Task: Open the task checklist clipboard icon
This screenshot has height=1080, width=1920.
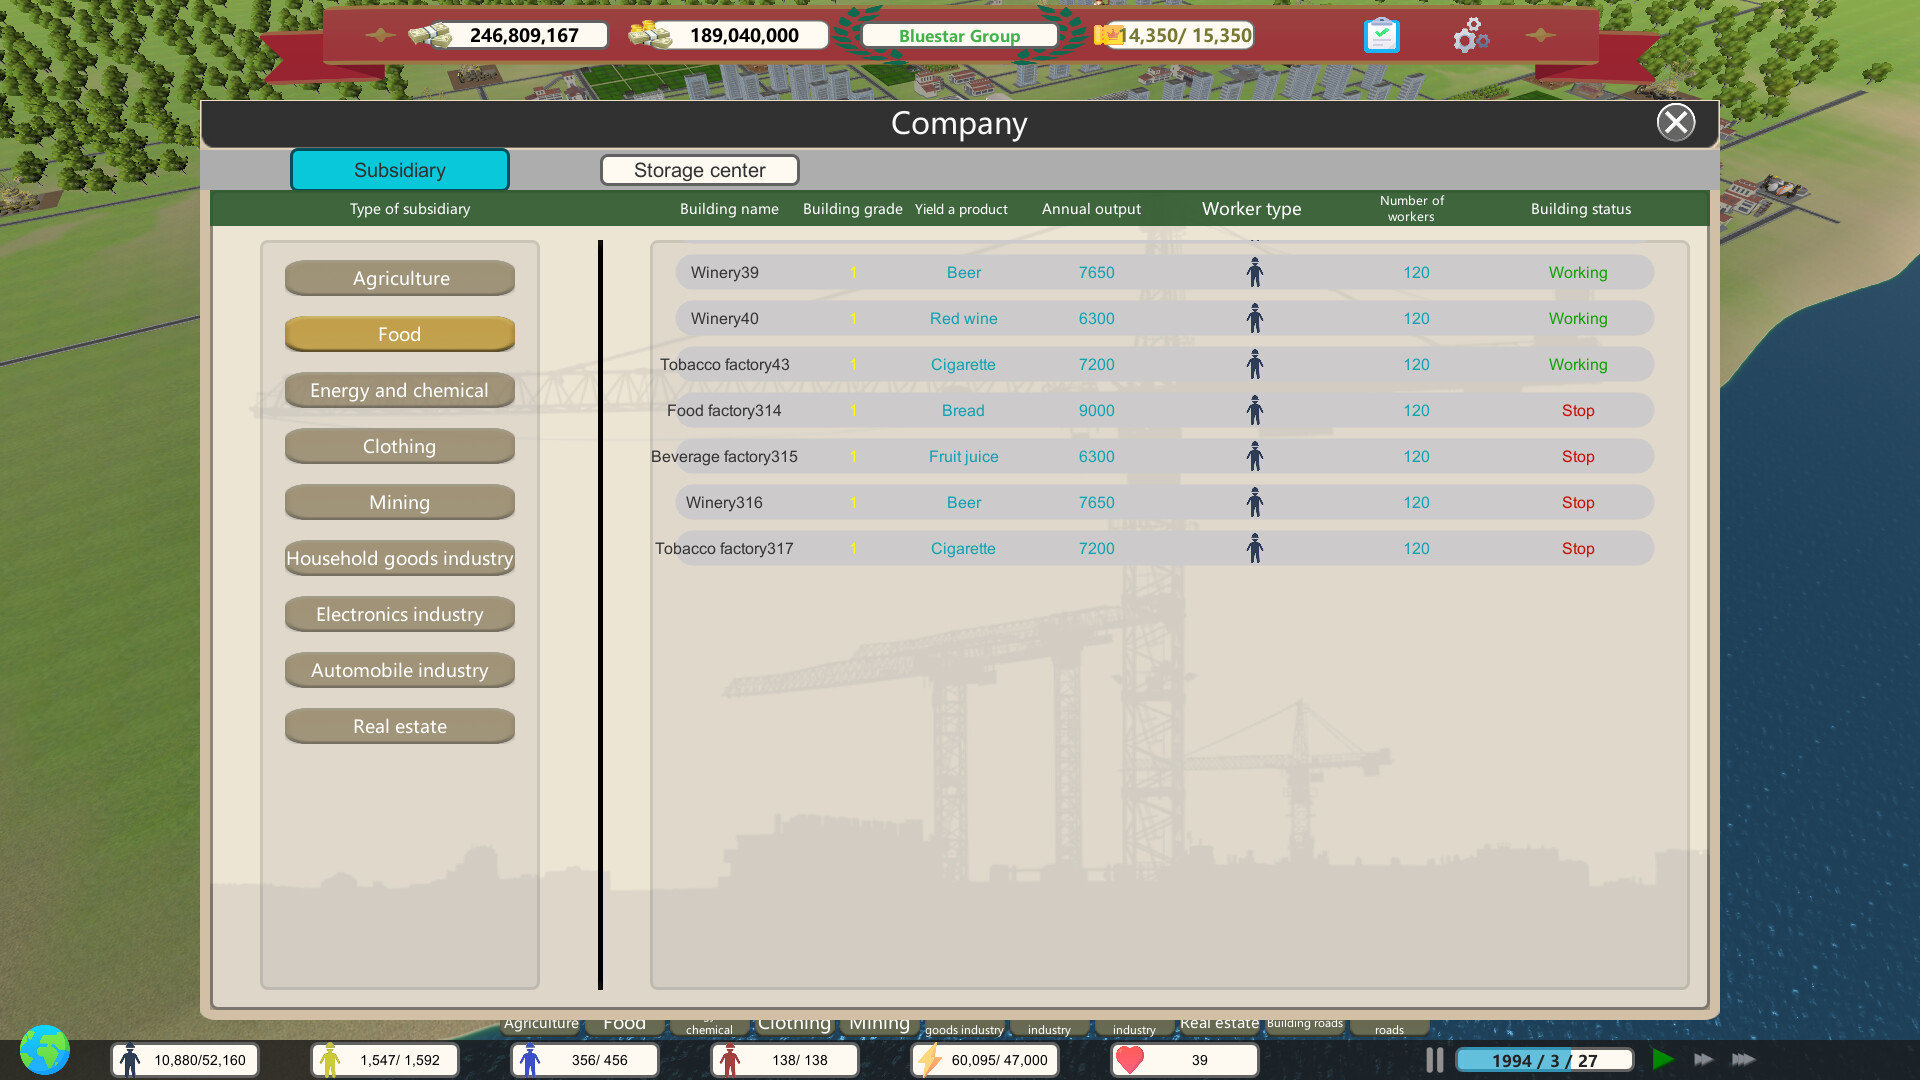Action: 1381,35
